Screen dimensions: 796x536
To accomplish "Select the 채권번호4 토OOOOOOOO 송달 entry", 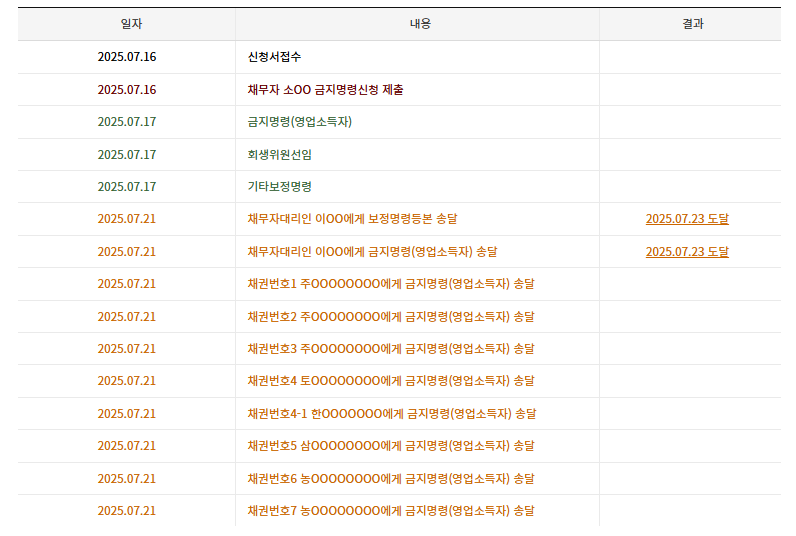I will point(391,381).
